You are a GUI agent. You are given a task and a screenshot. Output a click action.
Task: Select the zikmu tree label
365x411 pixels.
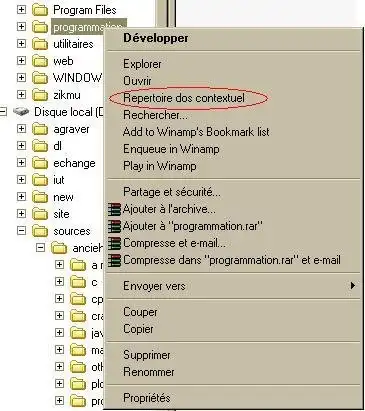(67, 95)
